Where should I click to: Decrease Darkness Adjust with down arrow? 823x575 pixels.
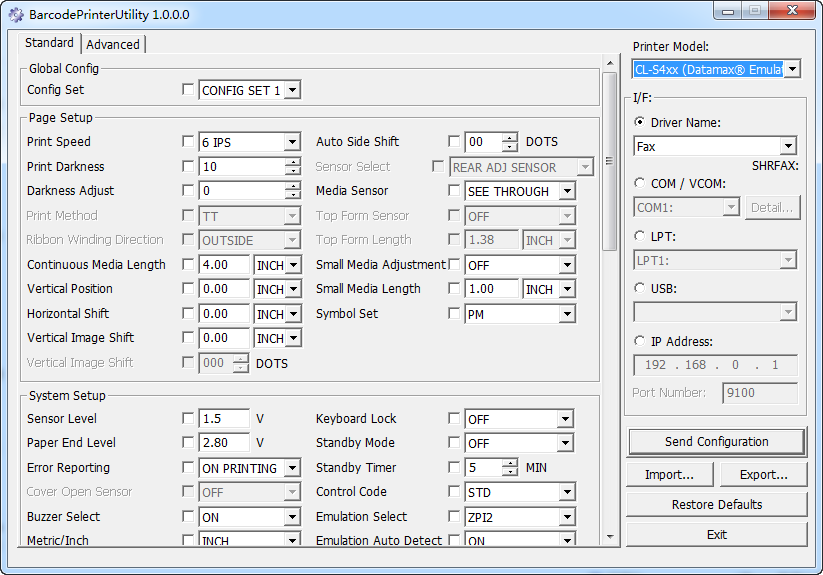coord(292,196)
